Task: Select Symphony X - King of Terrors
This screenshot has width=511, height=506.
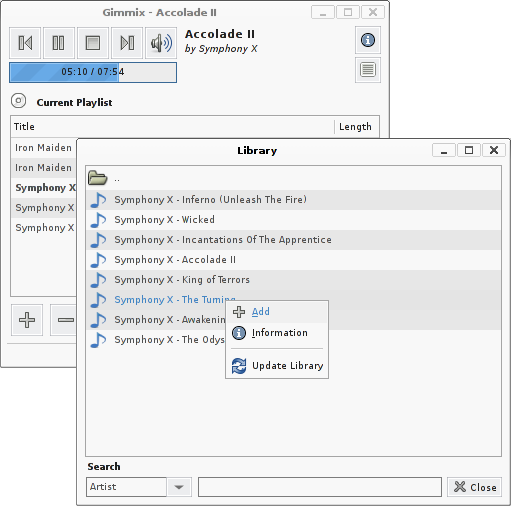Action: coord(293,280)
